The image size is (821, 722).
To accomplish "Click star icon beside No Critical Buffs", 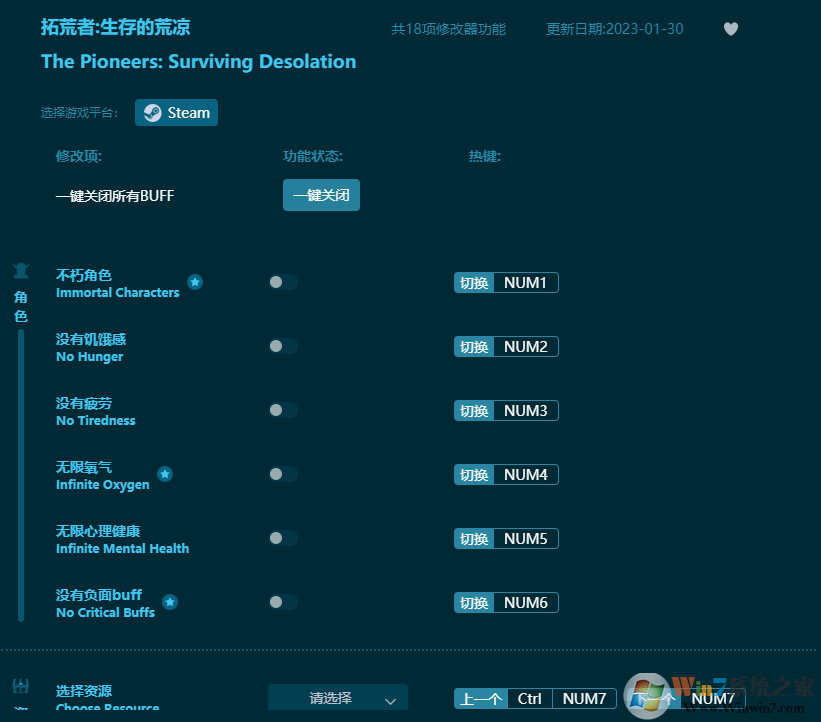I will 170,602.
